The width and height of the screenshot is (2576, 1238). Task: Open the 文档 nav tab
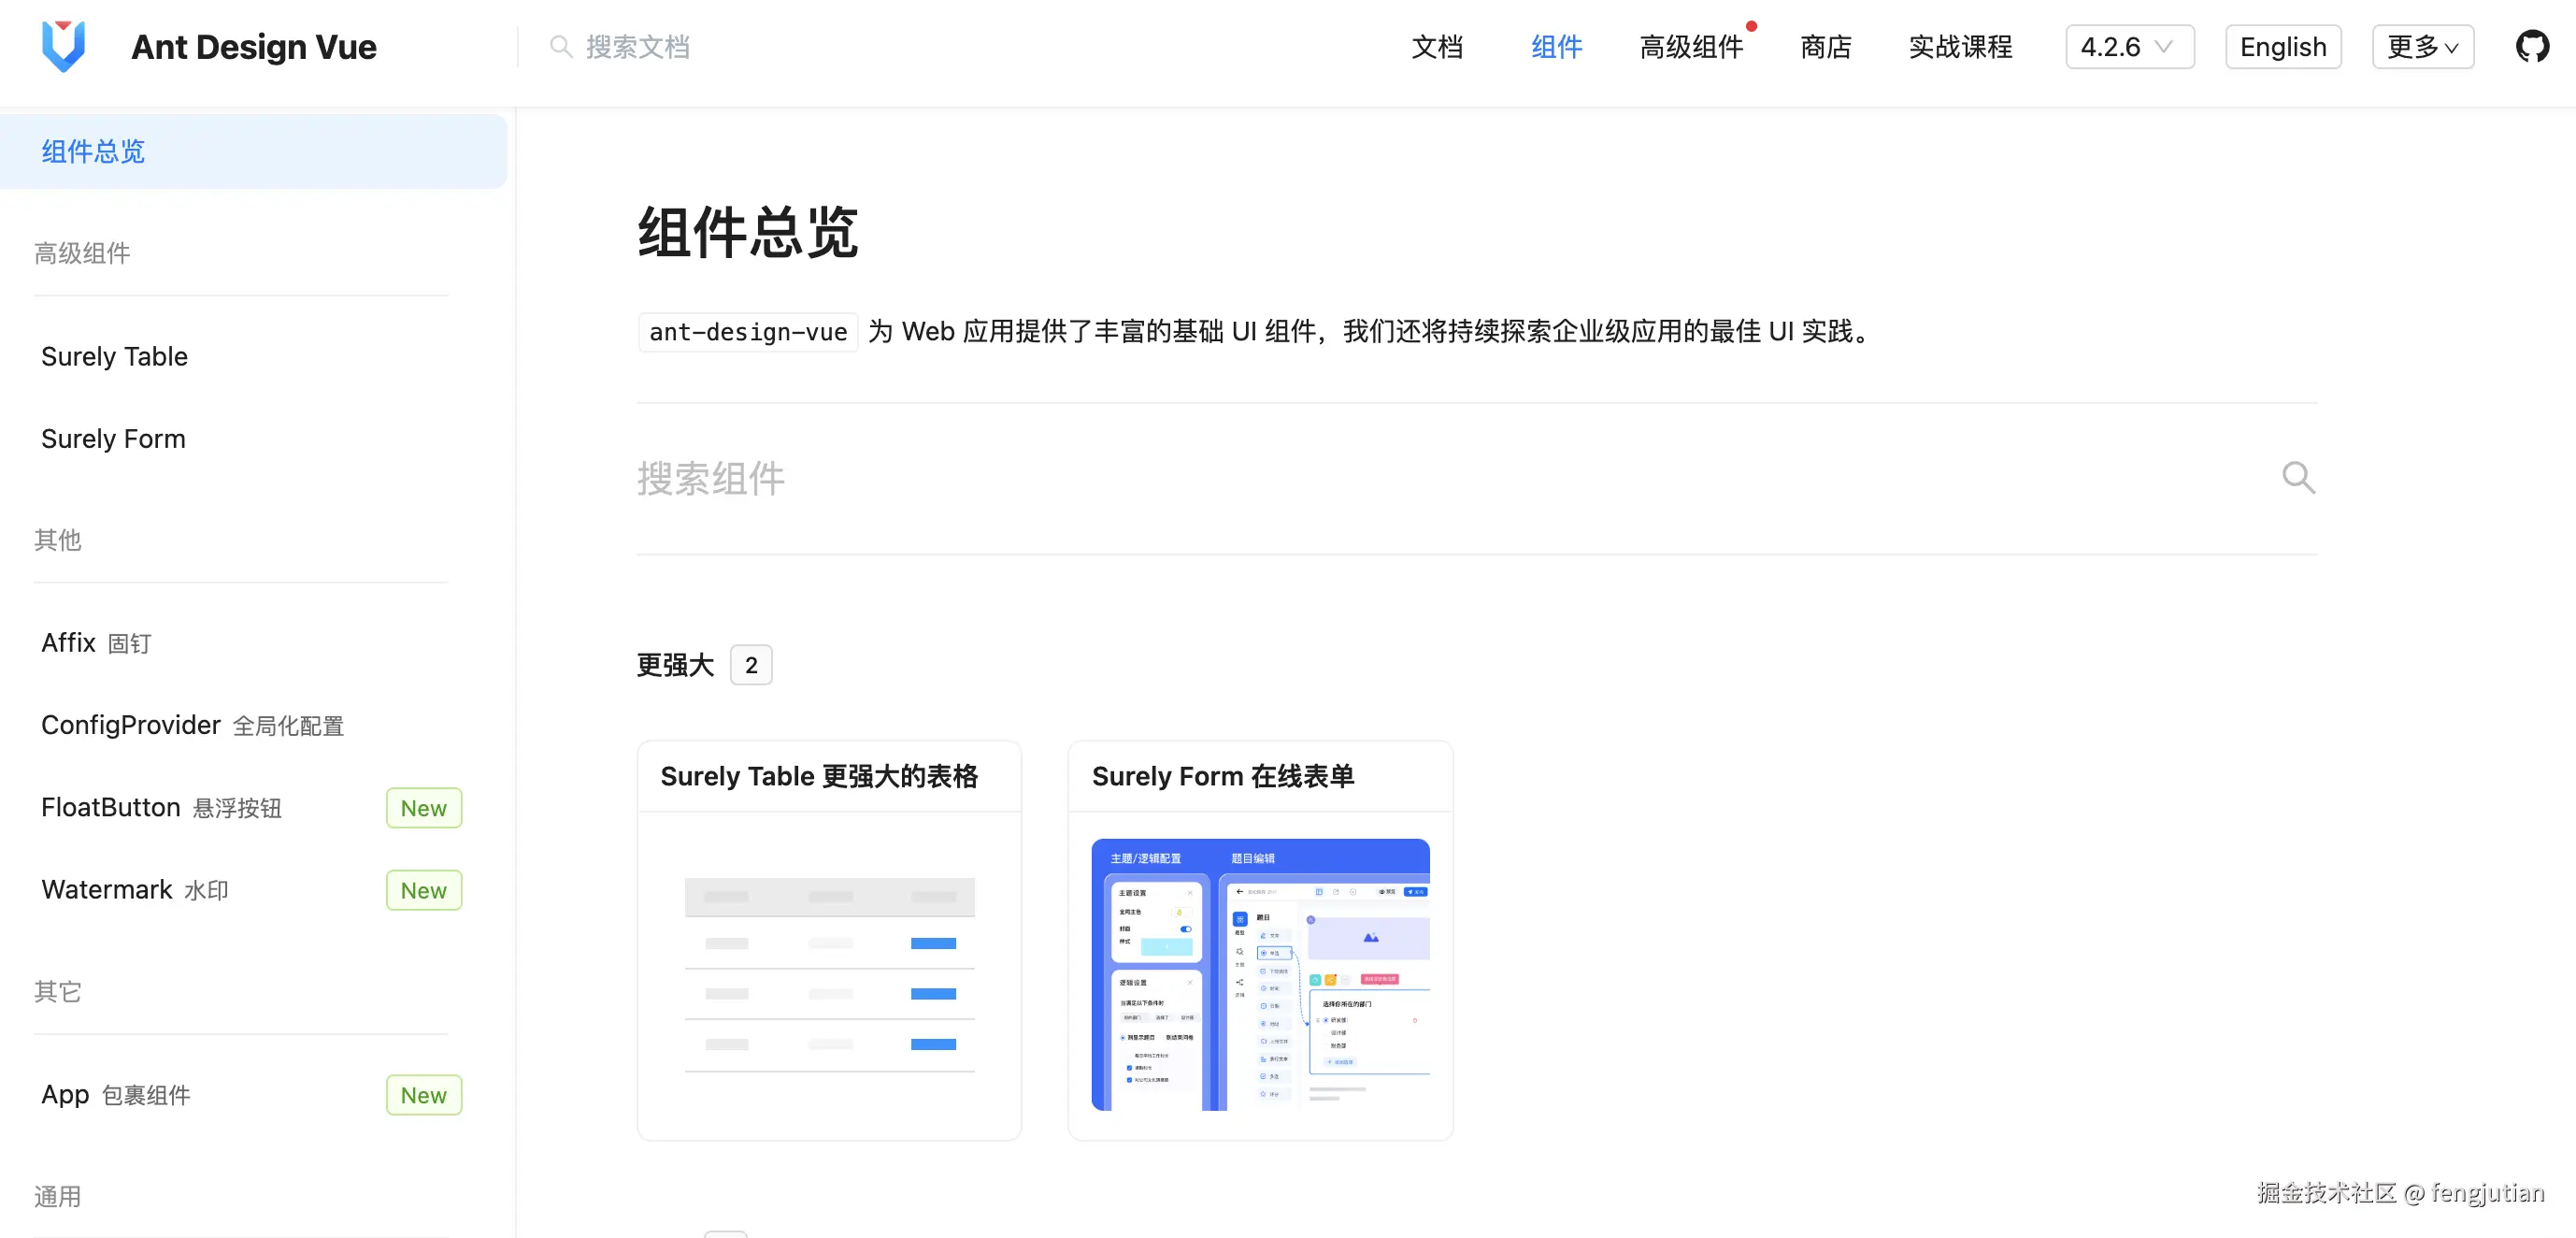tap(1436, 47)
